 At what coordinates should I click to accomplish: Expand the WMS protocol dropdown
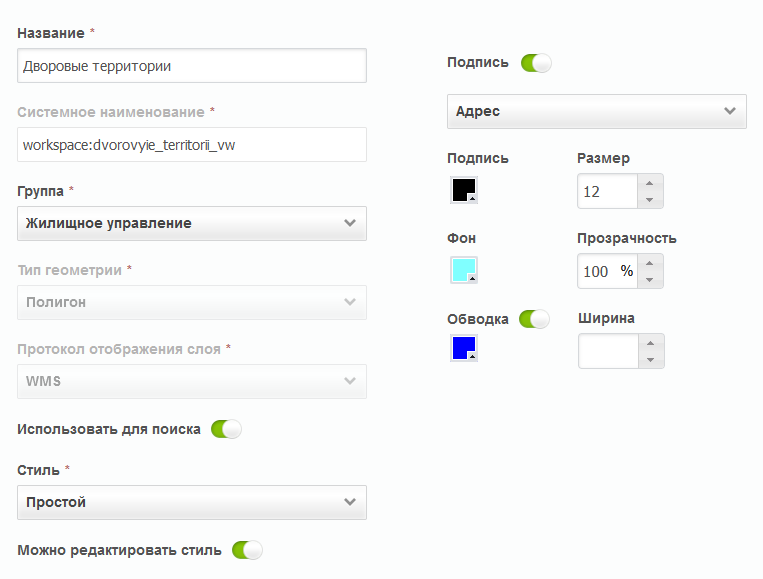coord(192,381)
